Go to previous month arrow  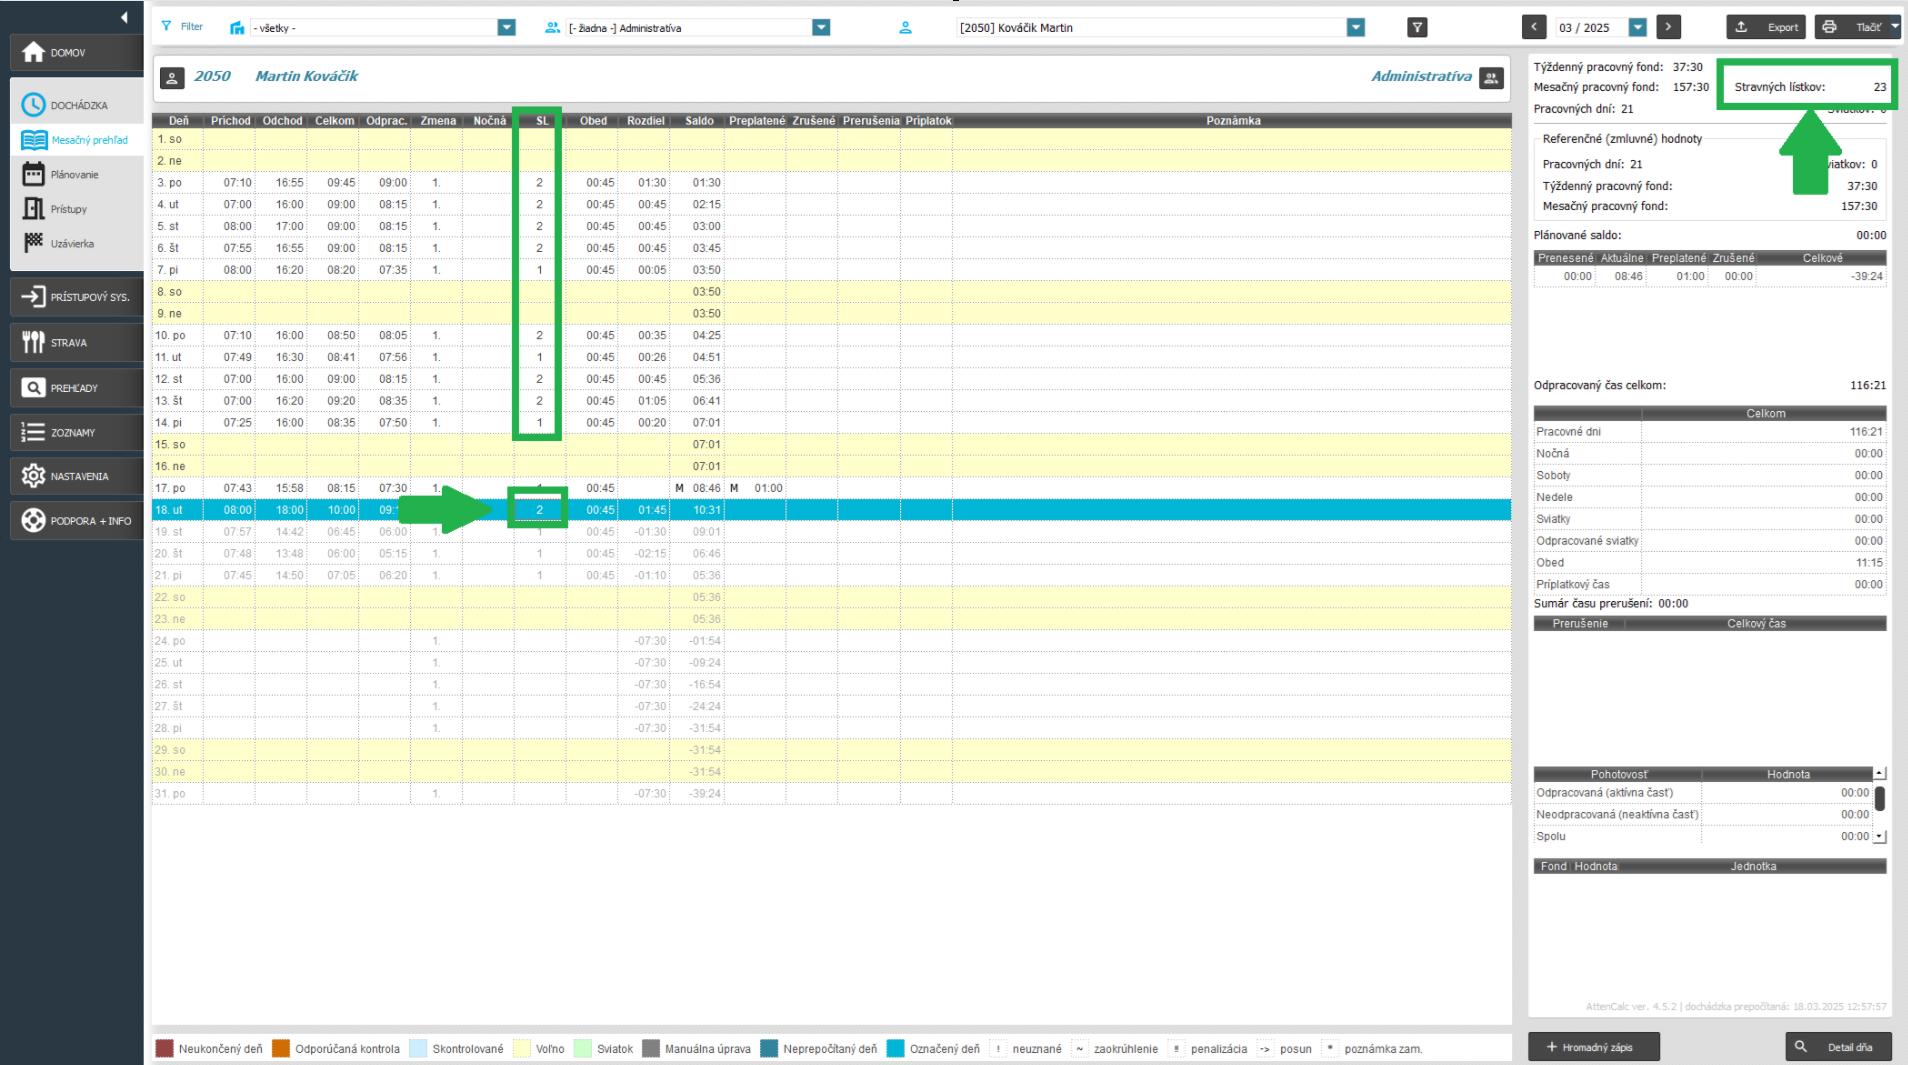coord(1534,27)
